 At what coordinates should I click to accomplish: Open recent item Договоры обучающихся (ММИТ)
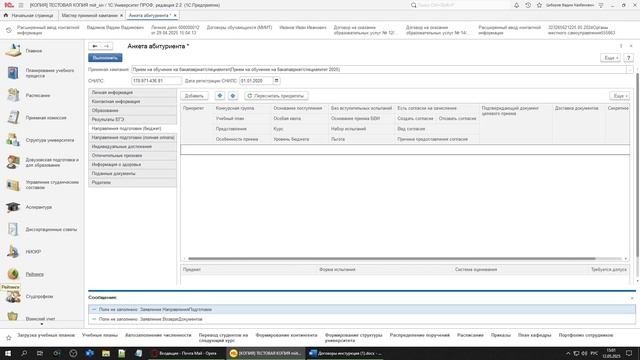click(239, 28)
